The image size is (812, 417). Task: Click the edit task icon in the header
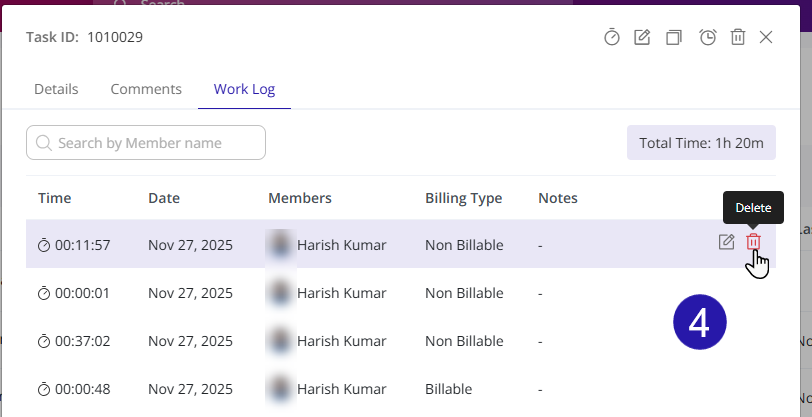(643, 37)
